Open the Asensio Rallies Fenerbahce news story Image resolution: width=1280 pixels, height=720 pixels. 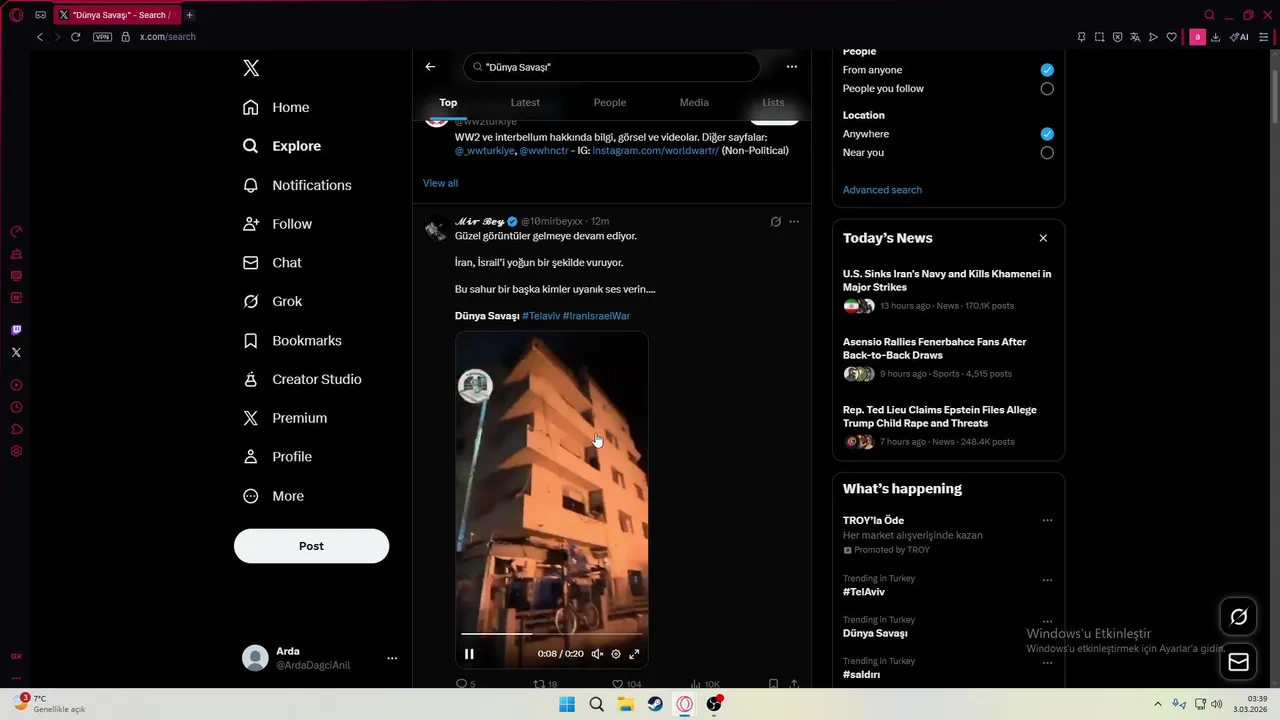[948, 358]
